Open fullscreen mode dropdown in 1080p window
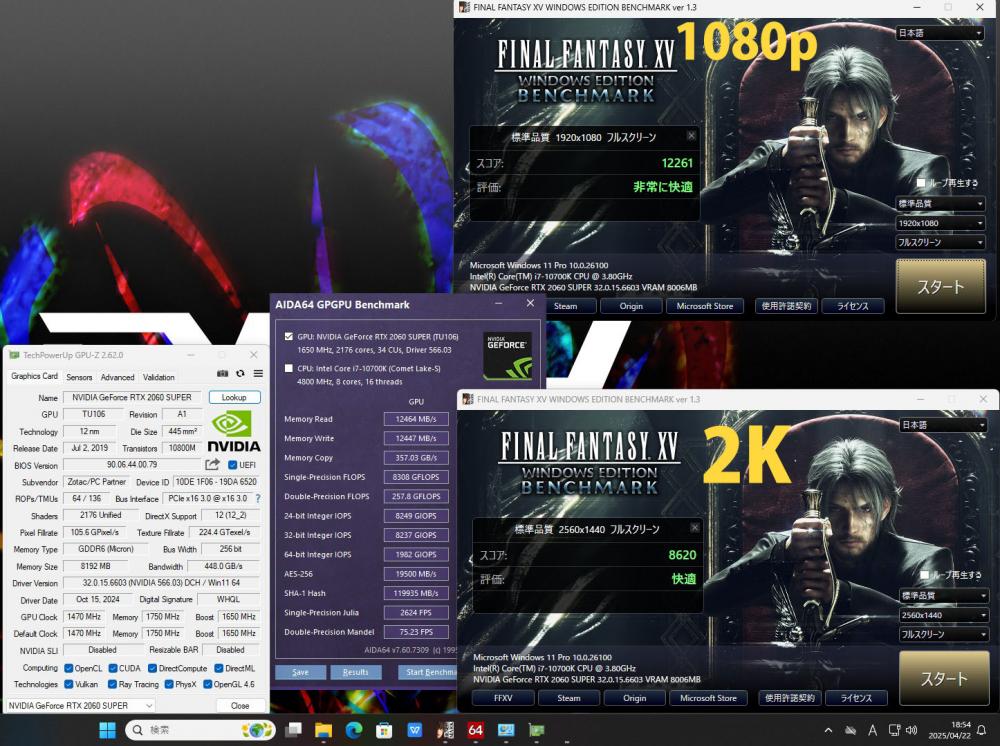The height and width of the screenshot is (746, 1000). coord(940,242)
